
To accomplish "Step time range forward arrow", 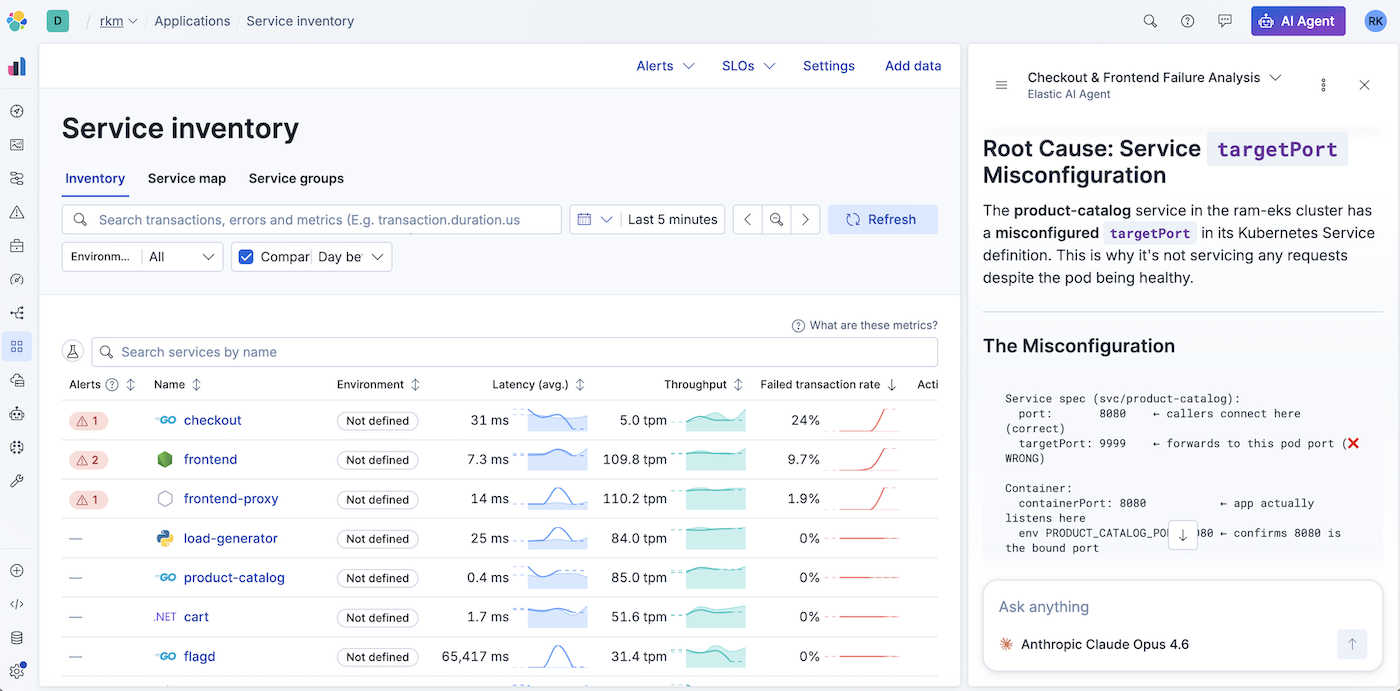I will pos(806,220).
